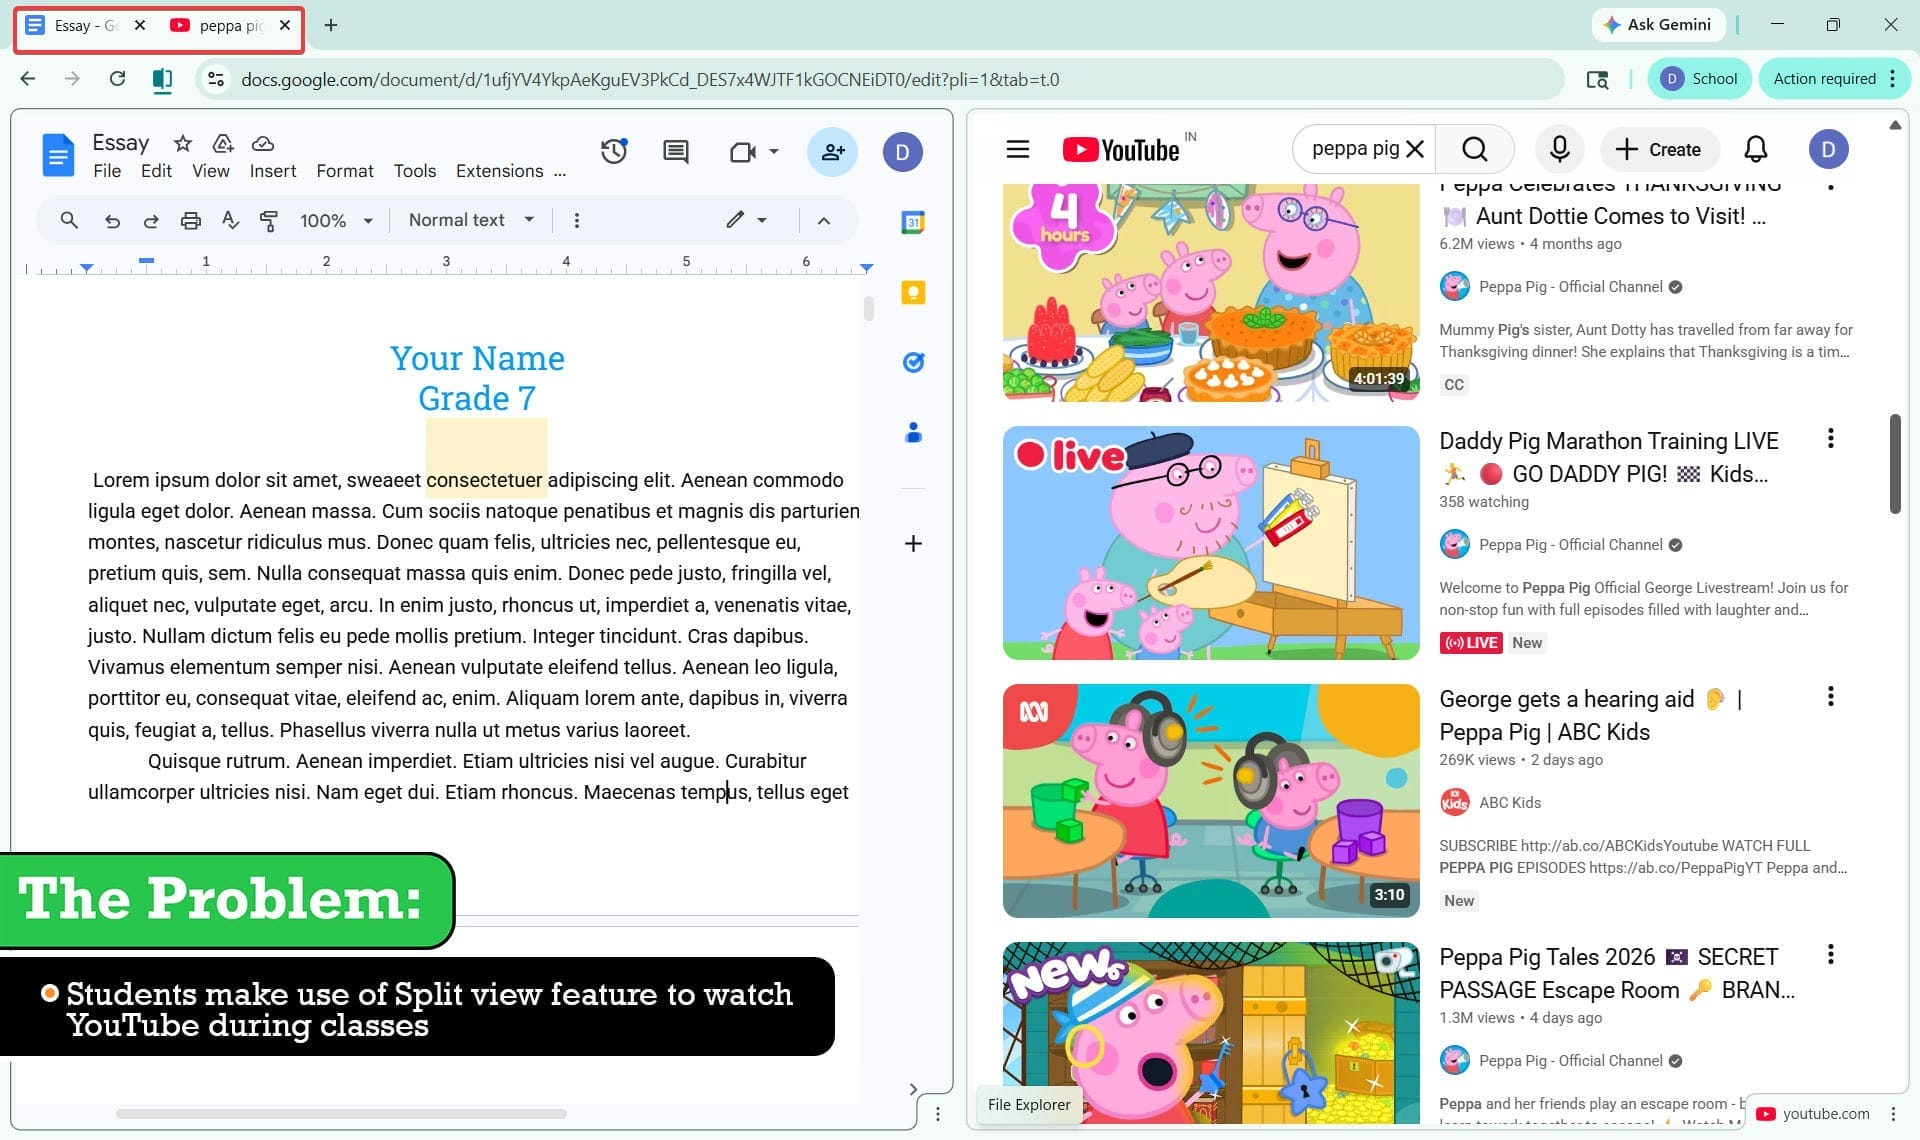Redo the last action in Docs
This screenshot has width=1920, height=1140.
(151, 221)
